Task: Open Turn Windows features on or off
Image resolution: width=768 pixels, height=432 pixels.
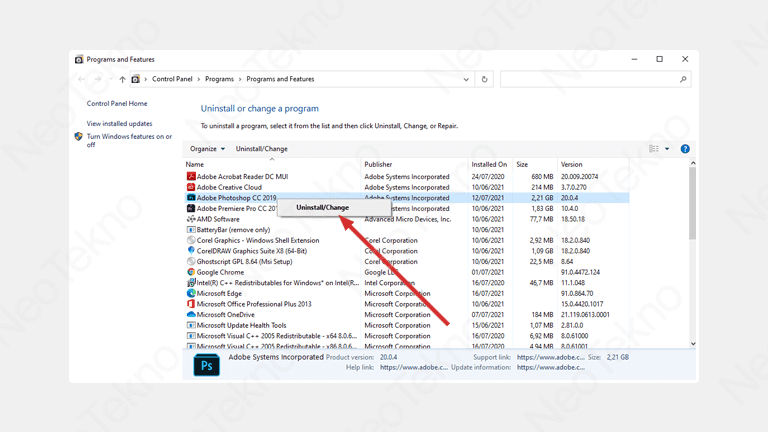Action: pyautogui.click(x=129, y=141)
